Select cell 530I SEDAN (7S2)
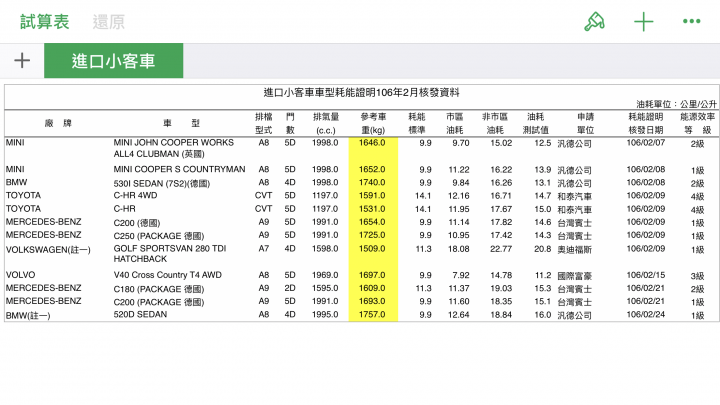This screenshot has height=405, width=720. pos(162,183)
